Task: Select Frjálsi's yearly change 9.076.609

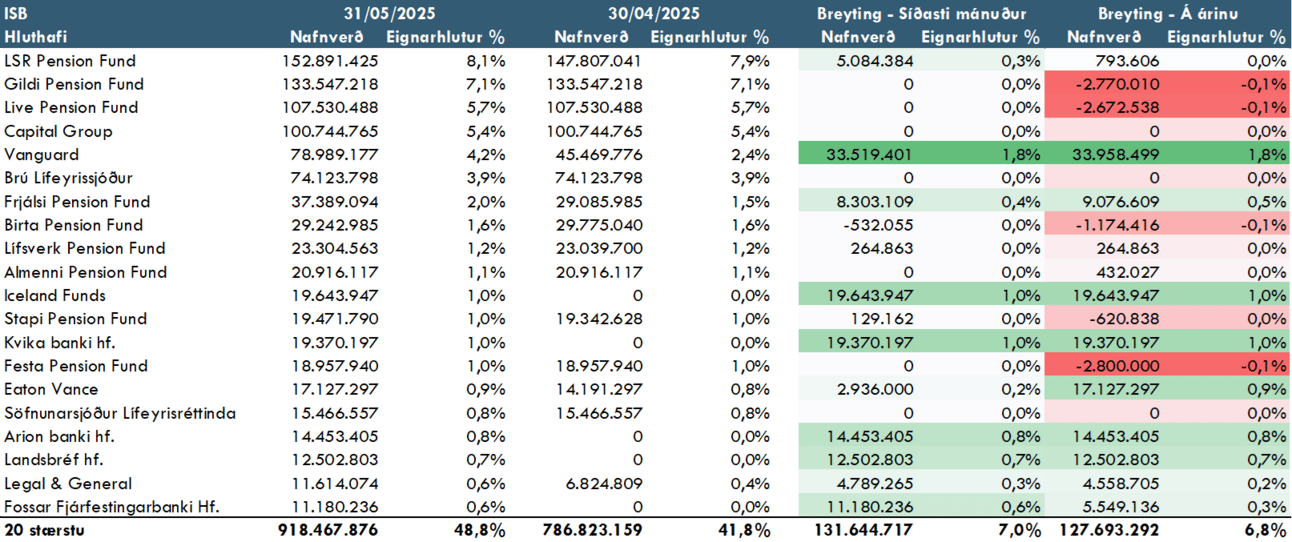Action: (1121, 201)
